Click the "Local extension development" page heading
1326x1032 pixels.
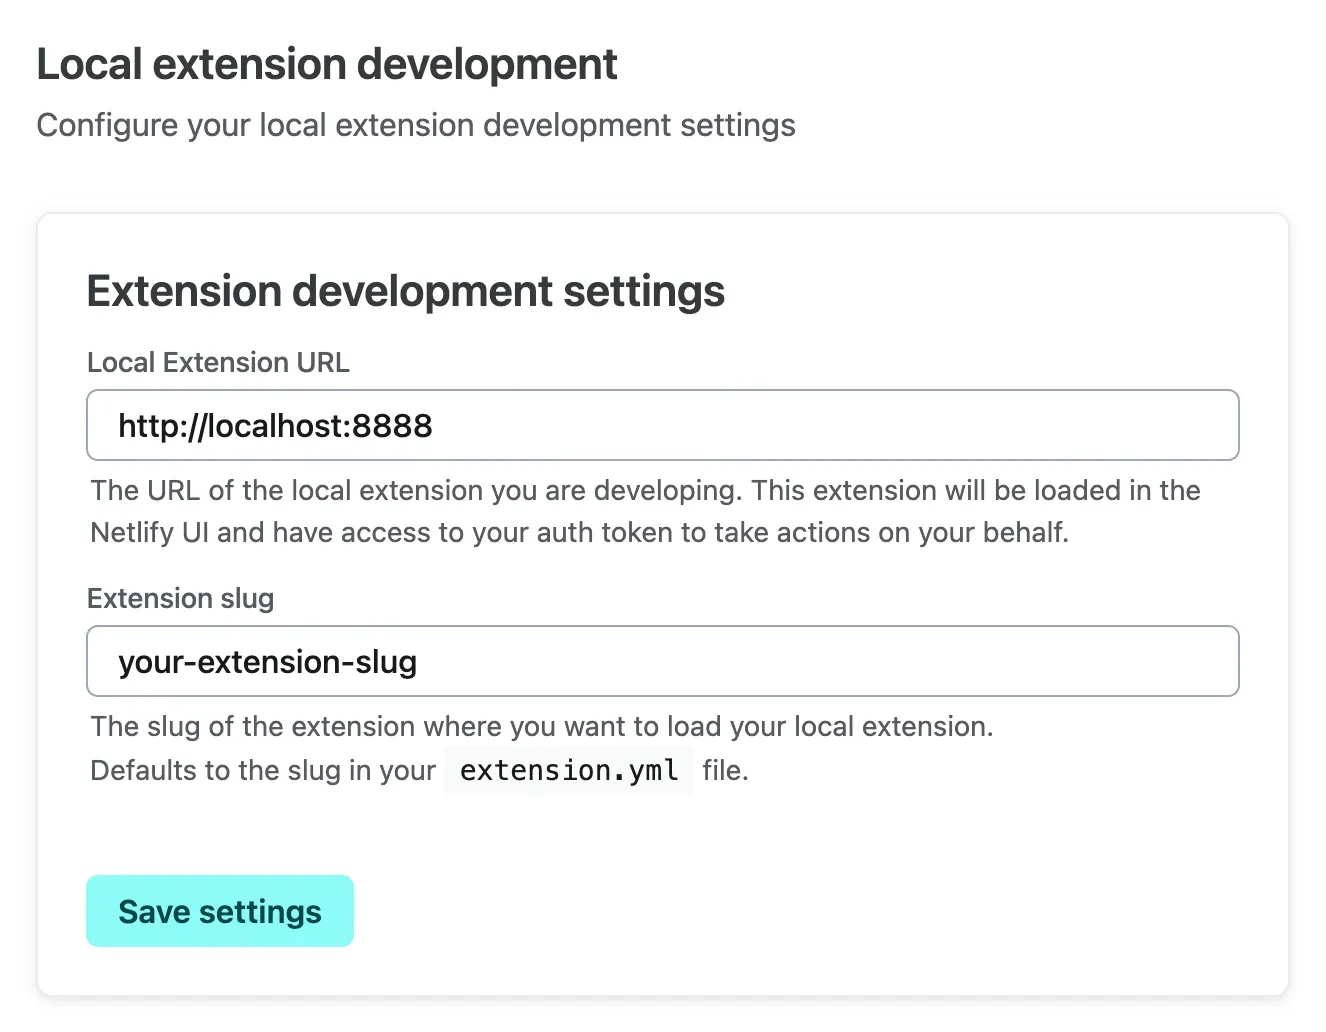[x=327, y=65]
